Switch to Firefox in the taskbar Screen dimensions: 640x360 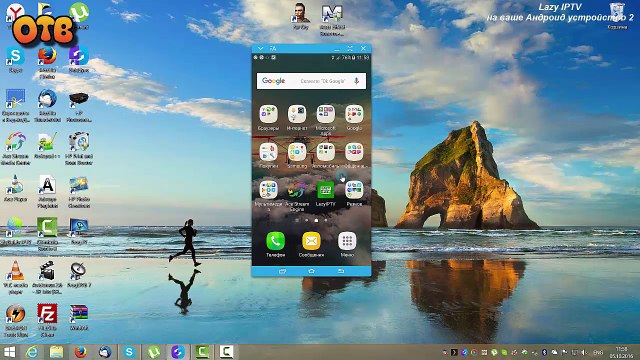(80, 352)
